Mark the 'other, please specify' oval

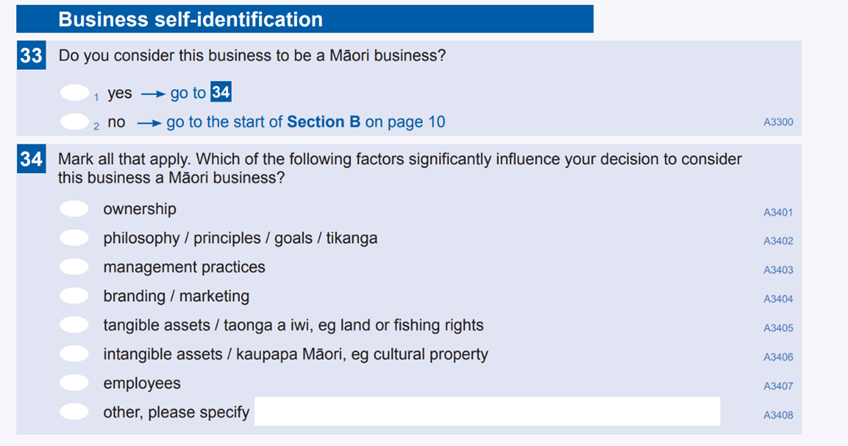coord(74,412)
